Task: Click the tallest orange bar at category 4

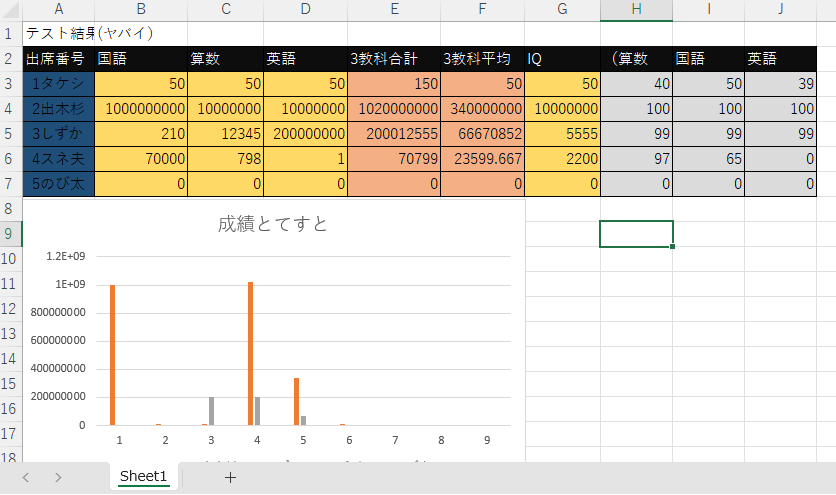Action: tap(251, 354)
